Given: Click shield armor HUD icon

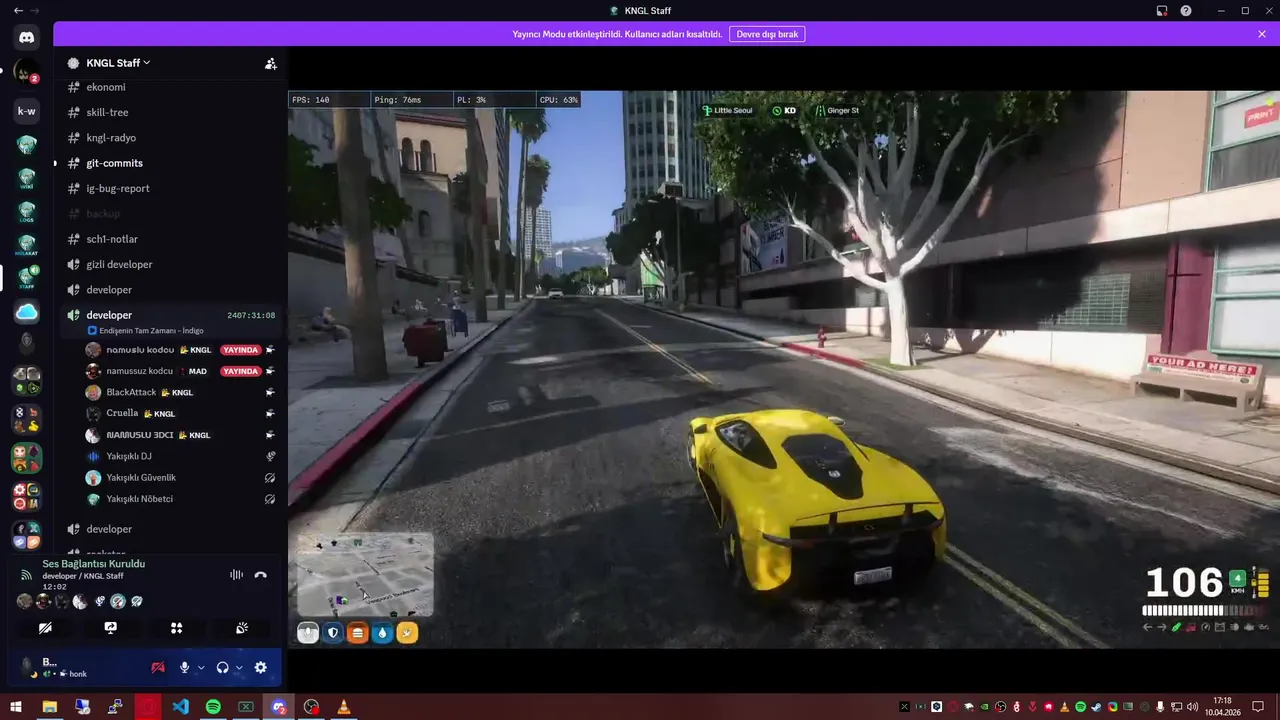Looking at the screenshot, I should (x=332, y=632).
